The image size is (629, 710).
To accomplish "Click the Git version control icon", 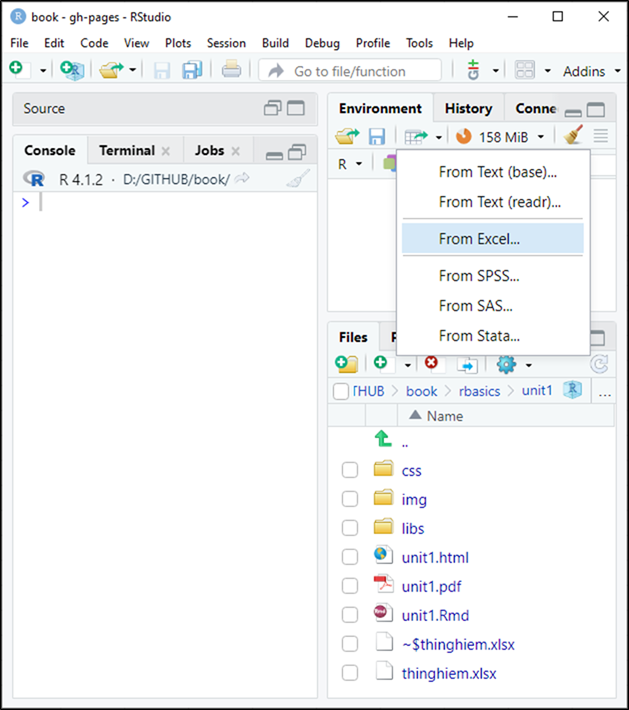I will pyautogui.click(x=473, y=70).
